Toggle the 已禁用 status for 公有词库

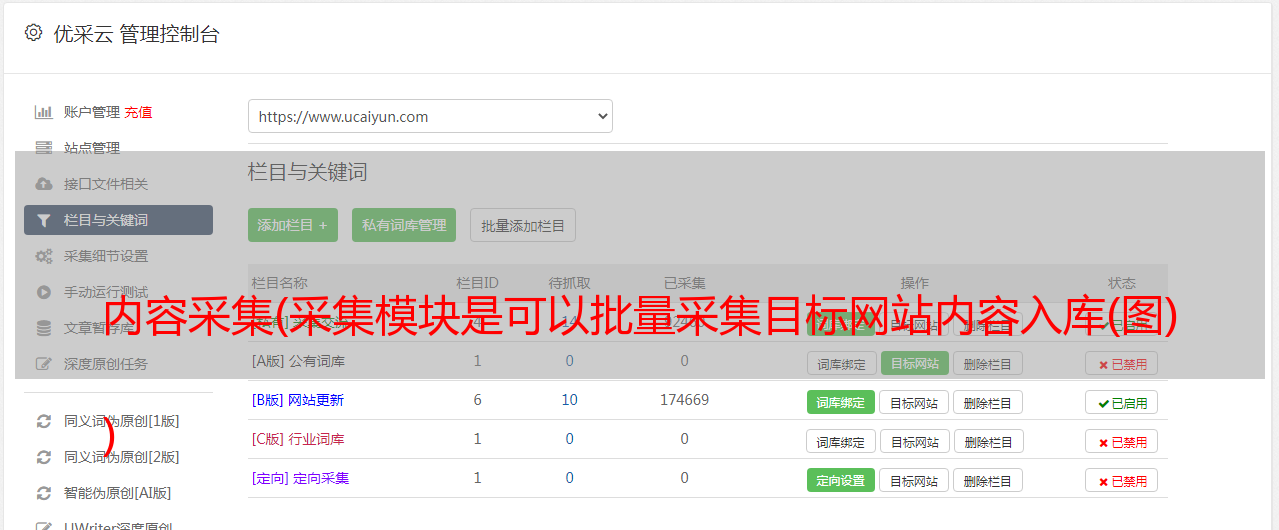point(1122,364)
